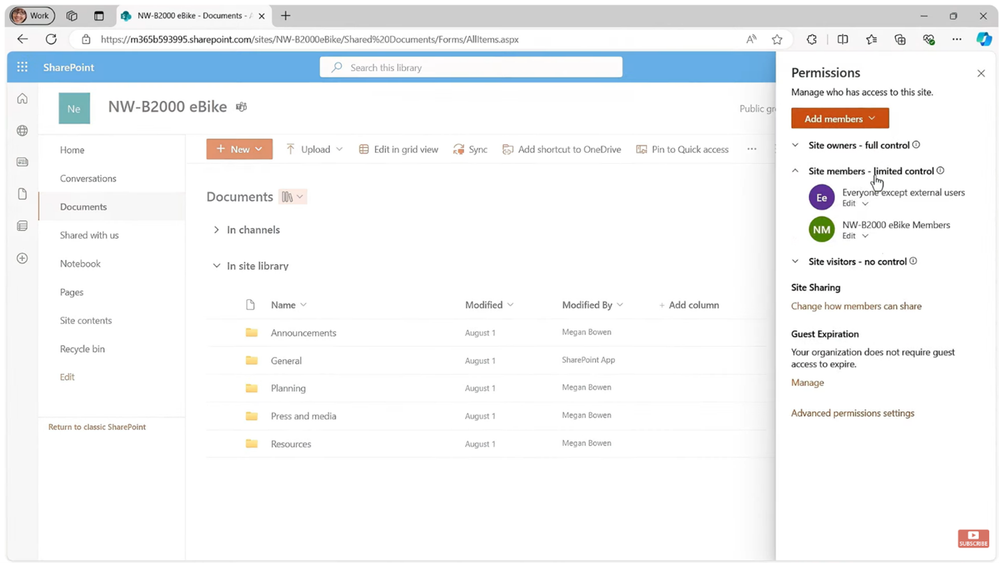Viewport: 999px width, 563px height.
Task: Click the SharePoint home icon in left rail
Action: 22,99
